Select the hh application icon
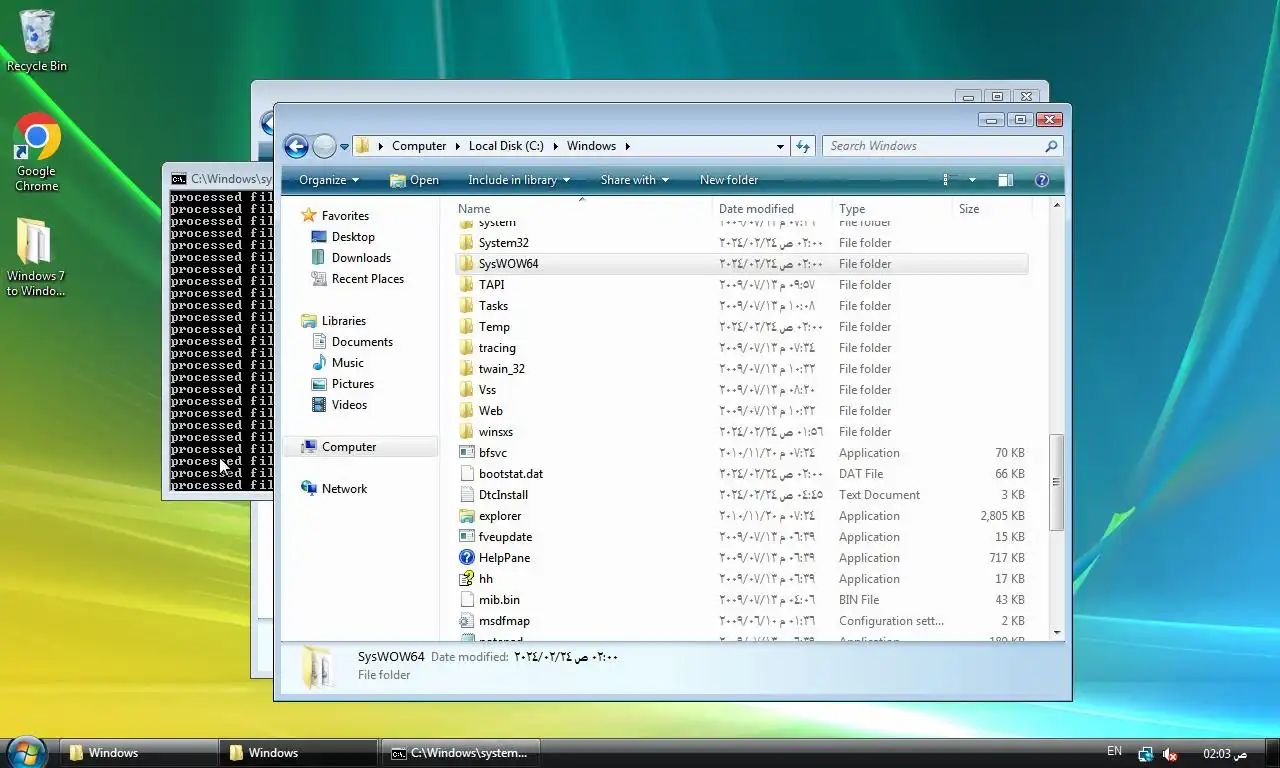Screen dimensions: 1280x768 tap(466, 579)
